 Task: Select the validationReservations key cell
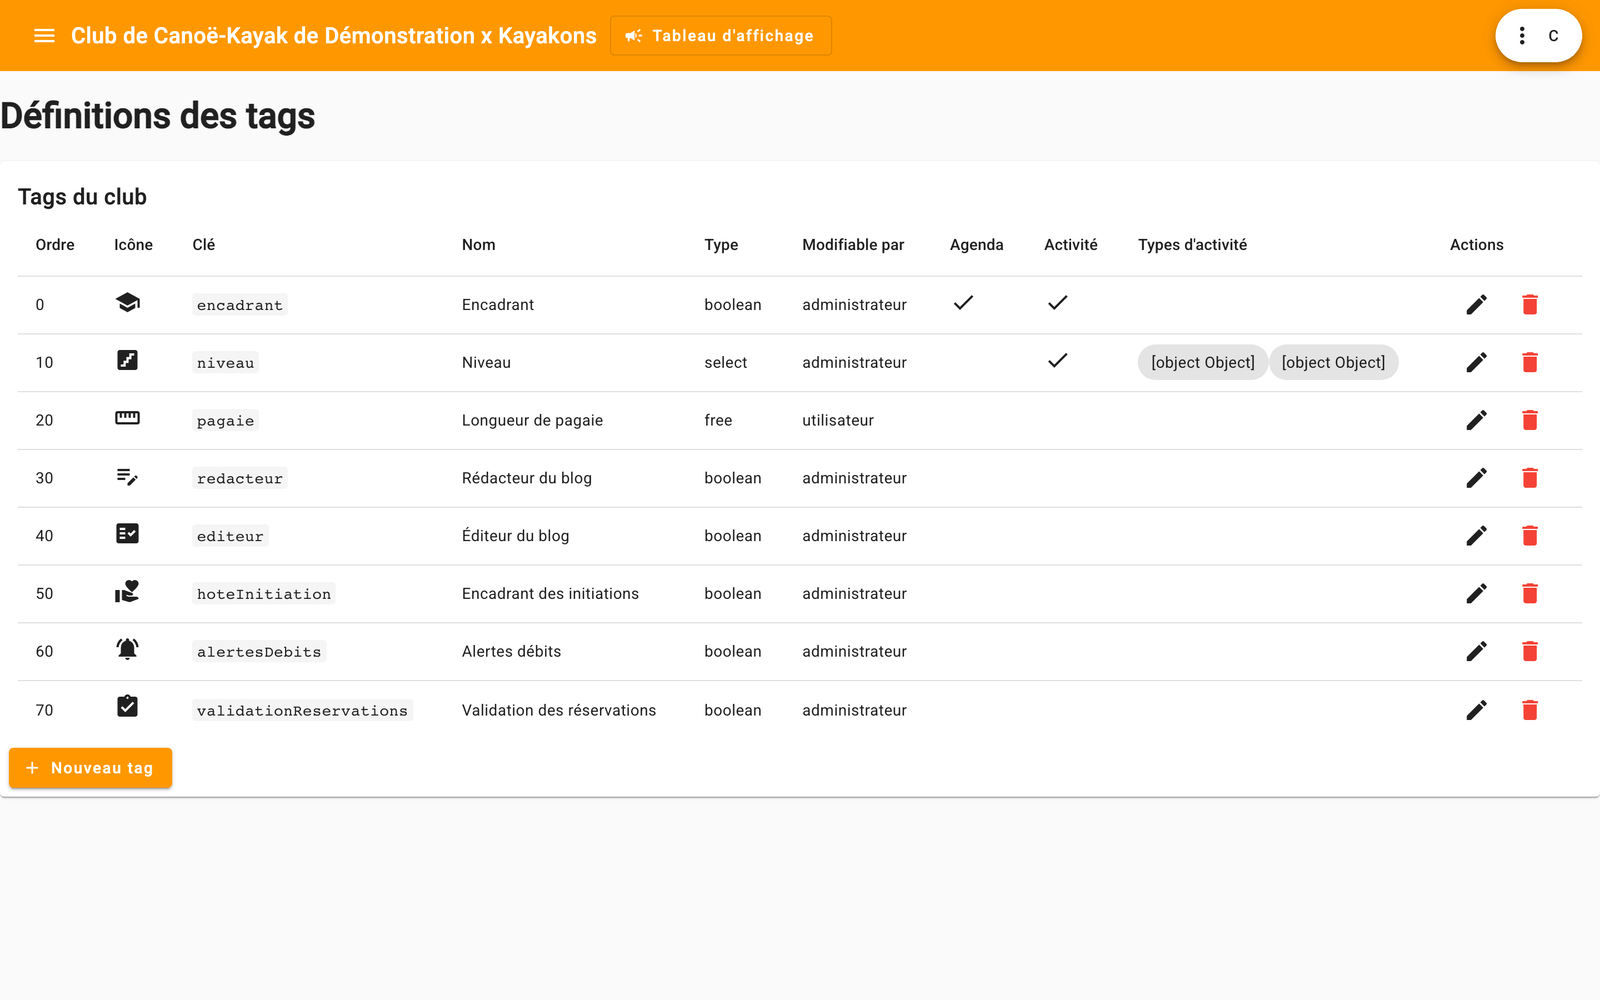point(302,710)
